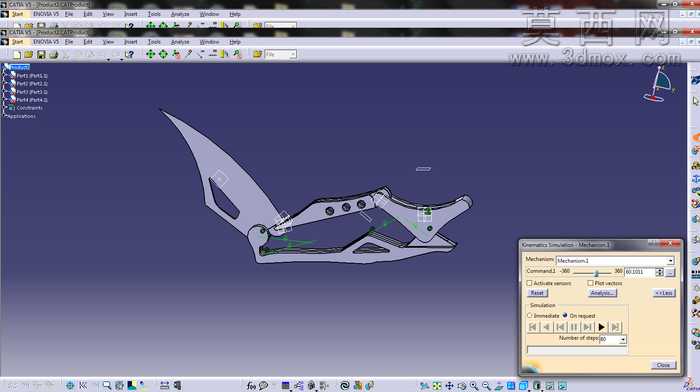Select the Immediate simulation radio button
The height and width of the screenshot is (392, 700).
[x=530, y=315]
